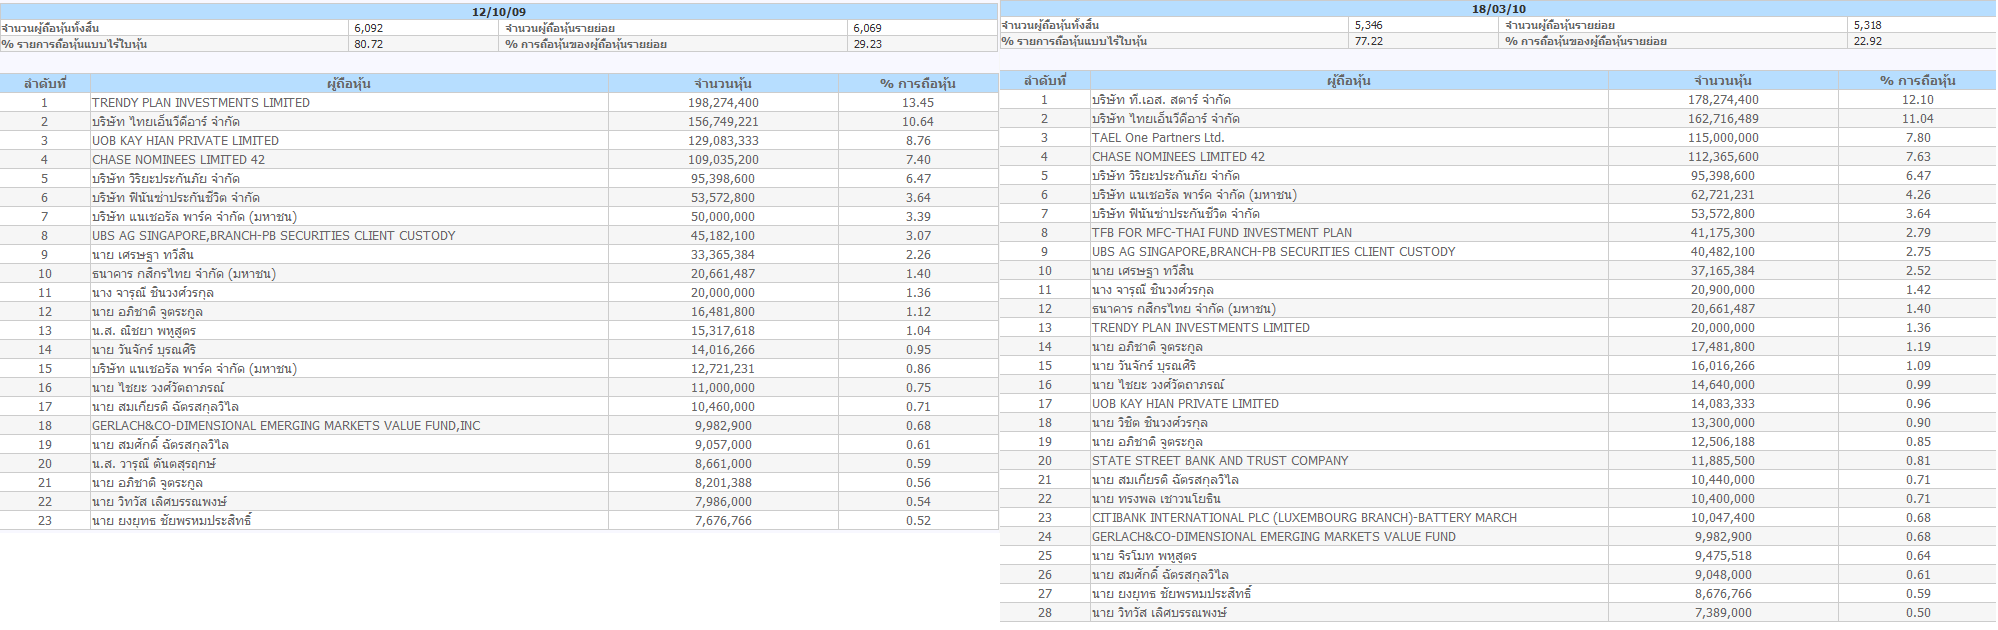Select UOB KAY HIAN PRIVATE LIMITED in 18/03/10 table
The image size is (1998, 630).
[1185, 404]
